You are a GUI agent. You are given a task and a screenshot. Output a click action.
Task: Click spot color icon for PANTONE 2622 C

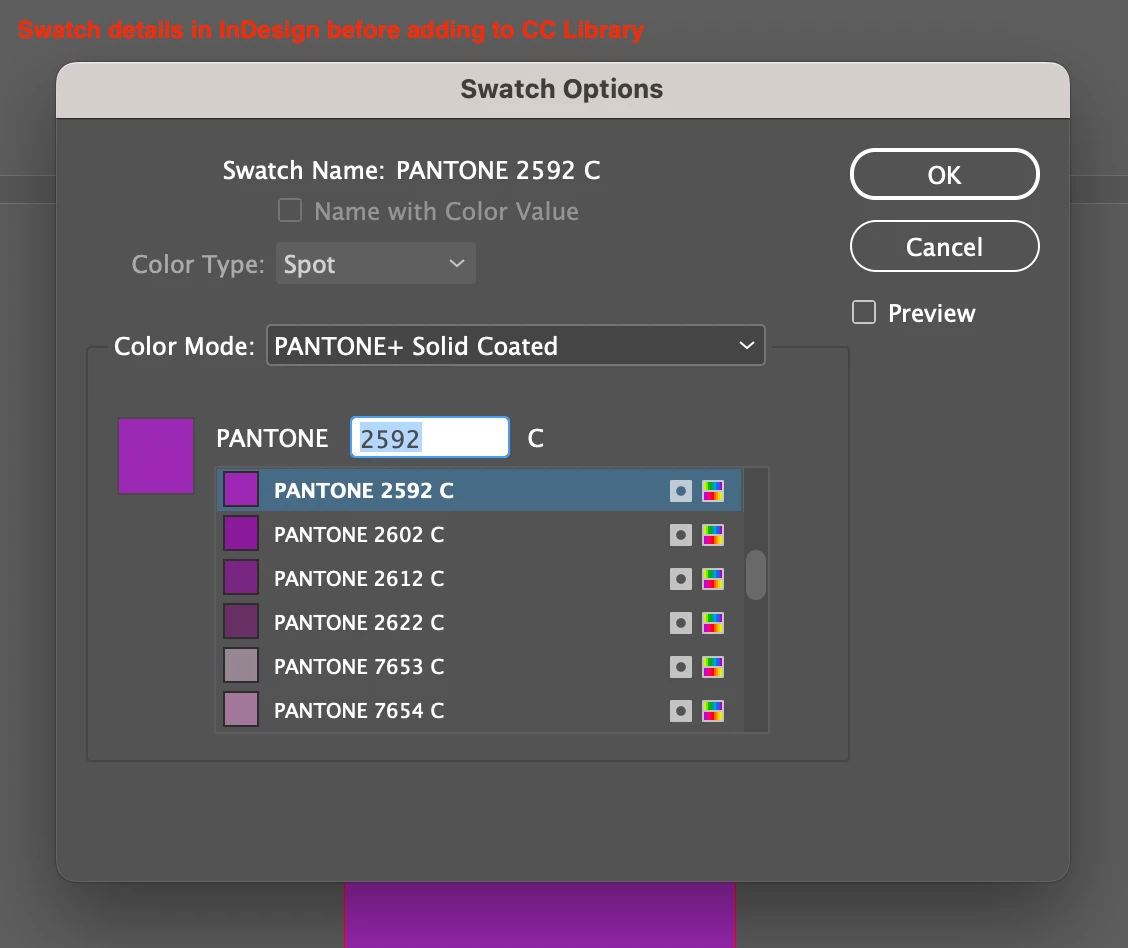tap(681, 623)
